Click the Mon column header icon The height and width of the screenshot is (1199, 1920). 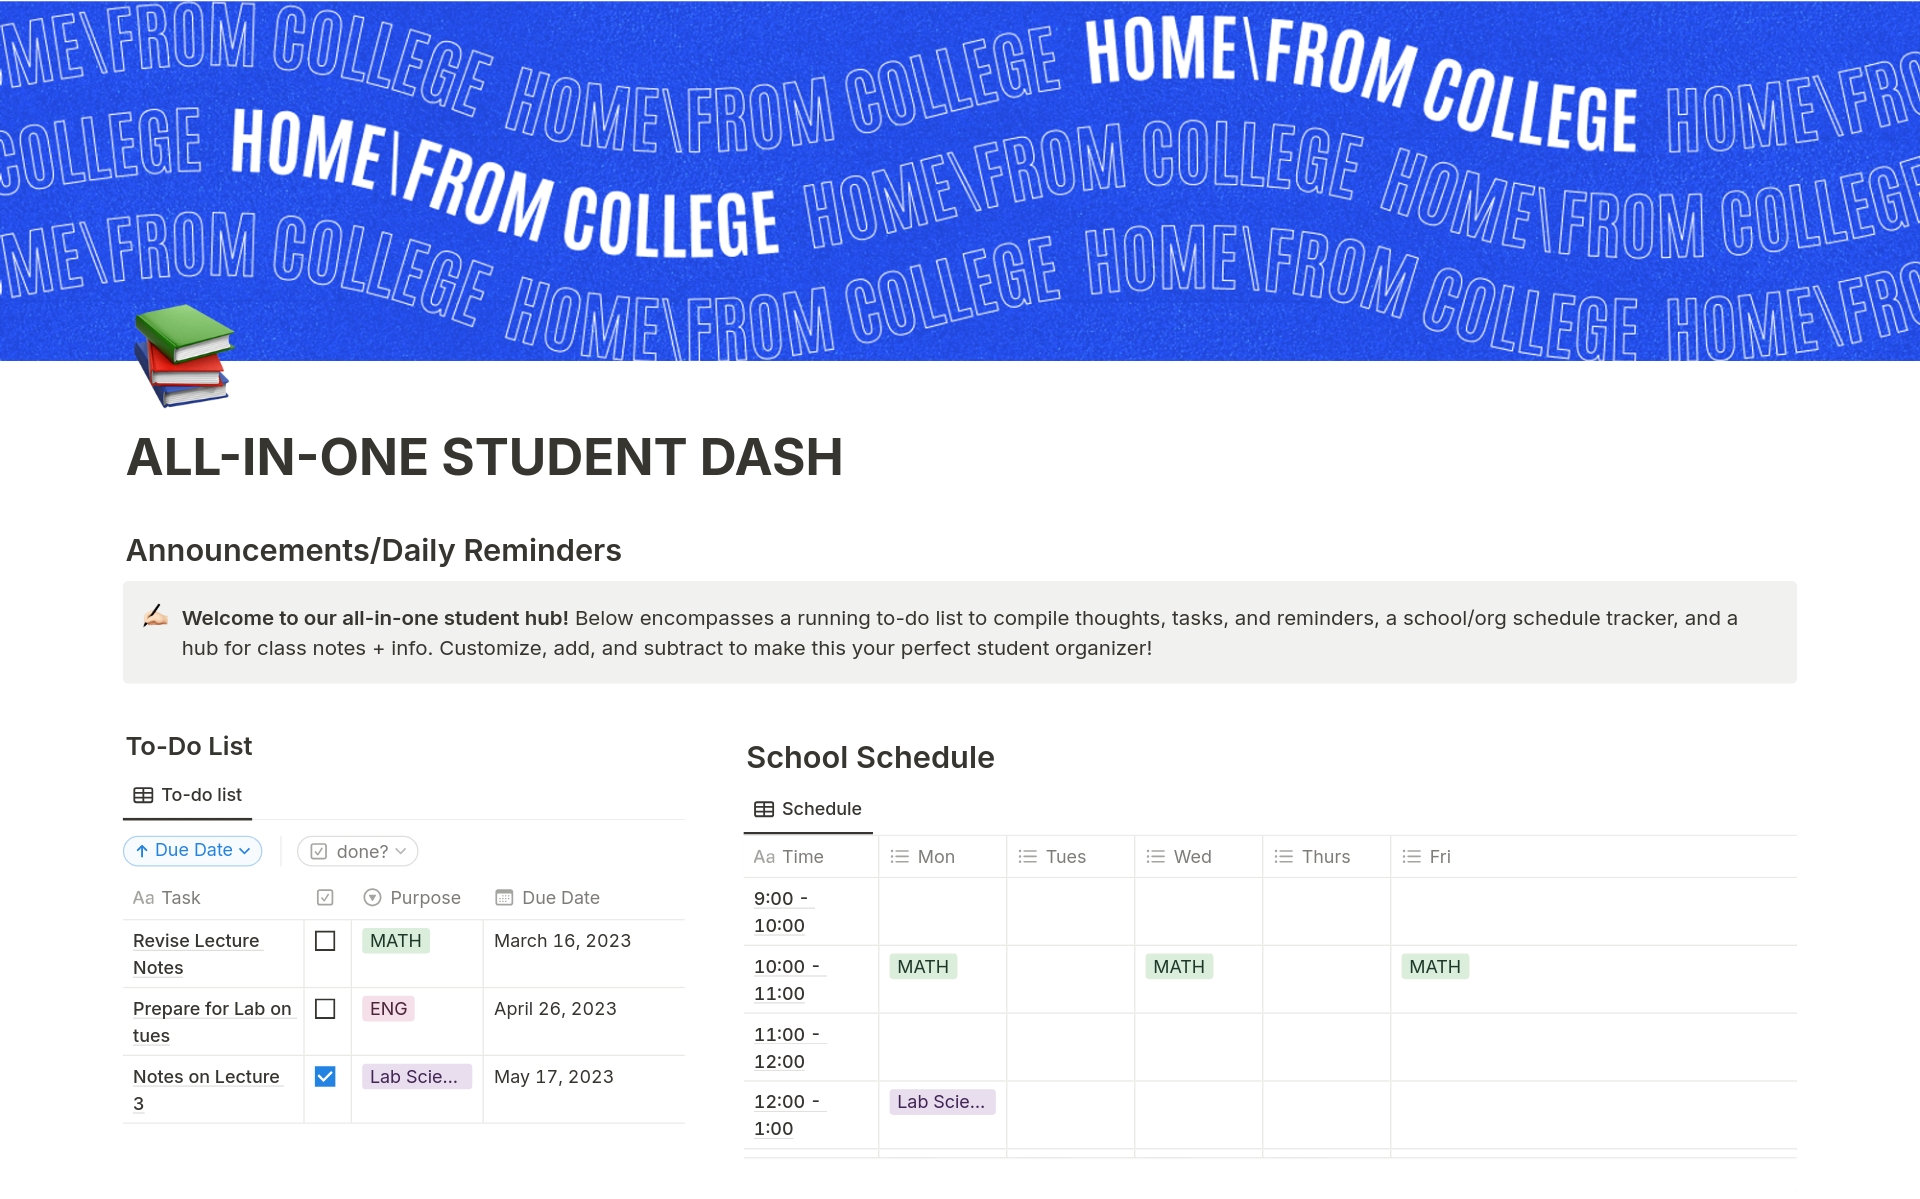pyautogui.click(x=901, y=856)
